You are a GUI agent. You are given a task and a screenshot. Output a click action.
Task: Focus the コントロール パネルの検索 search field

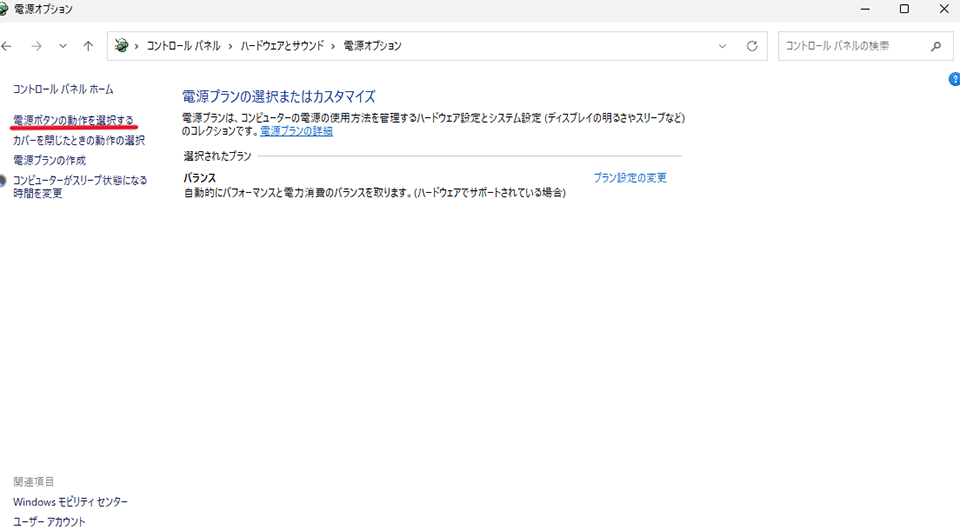point(850,46)
